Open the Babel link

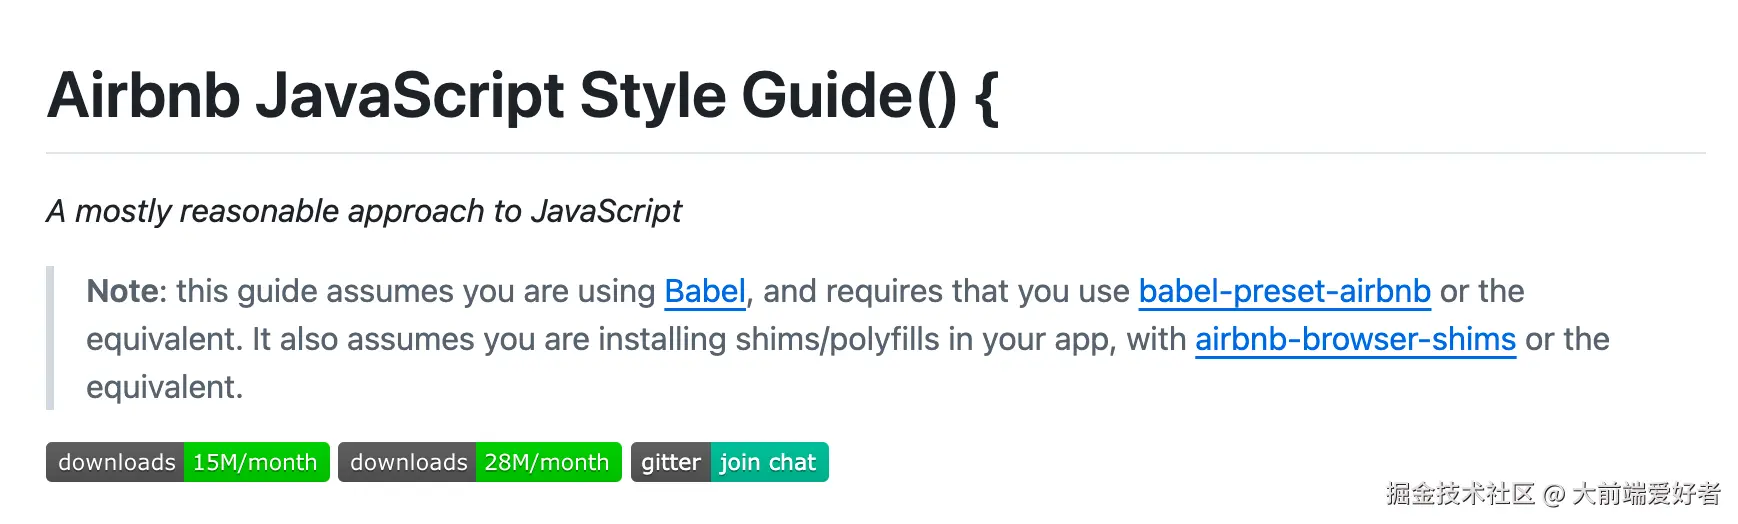tap(704, 291)
